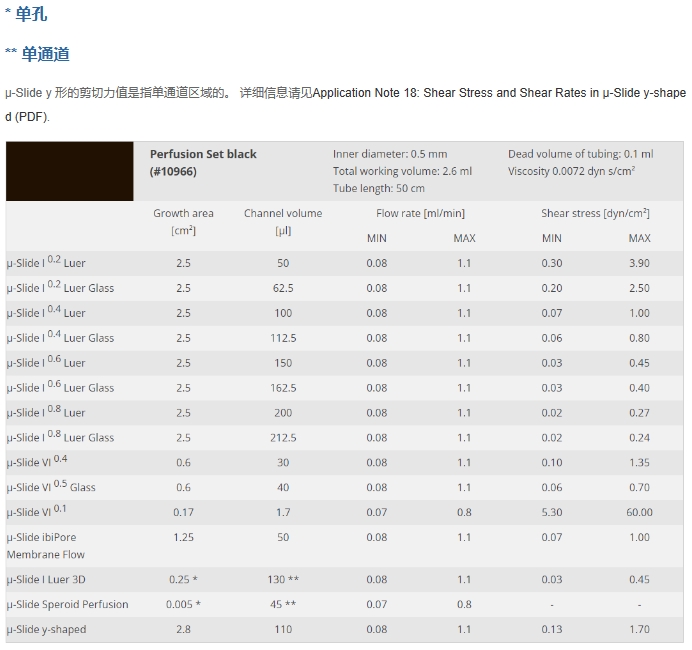Click the black Perfusion Set color swatch
The height and width of the screenshot is (650, 692).
70,171
